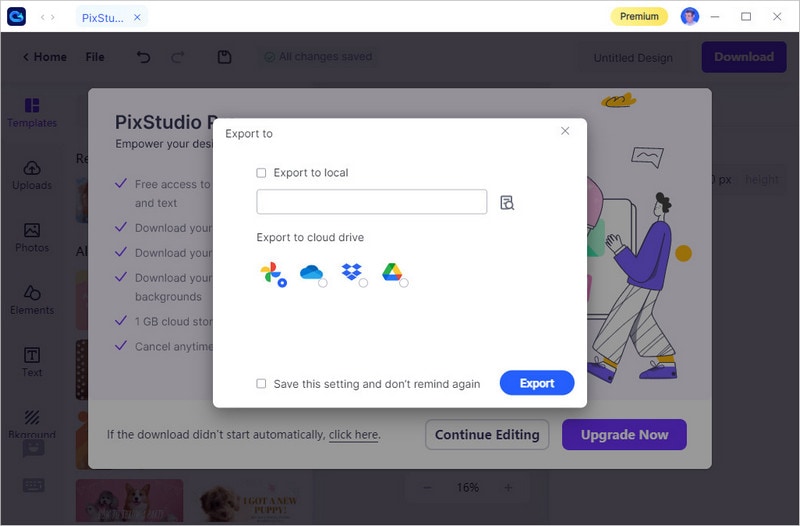Click the save disk icon
Image resolution: width=800 pixels, height=526 pixels.
[224, 57]
